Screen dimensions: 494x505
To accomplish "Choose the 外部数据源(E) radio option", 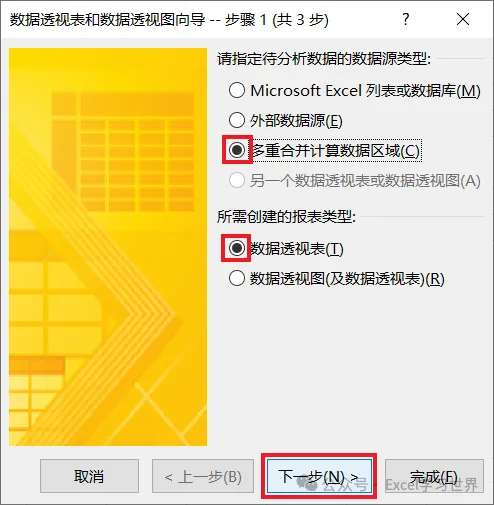I will point(237,120).
